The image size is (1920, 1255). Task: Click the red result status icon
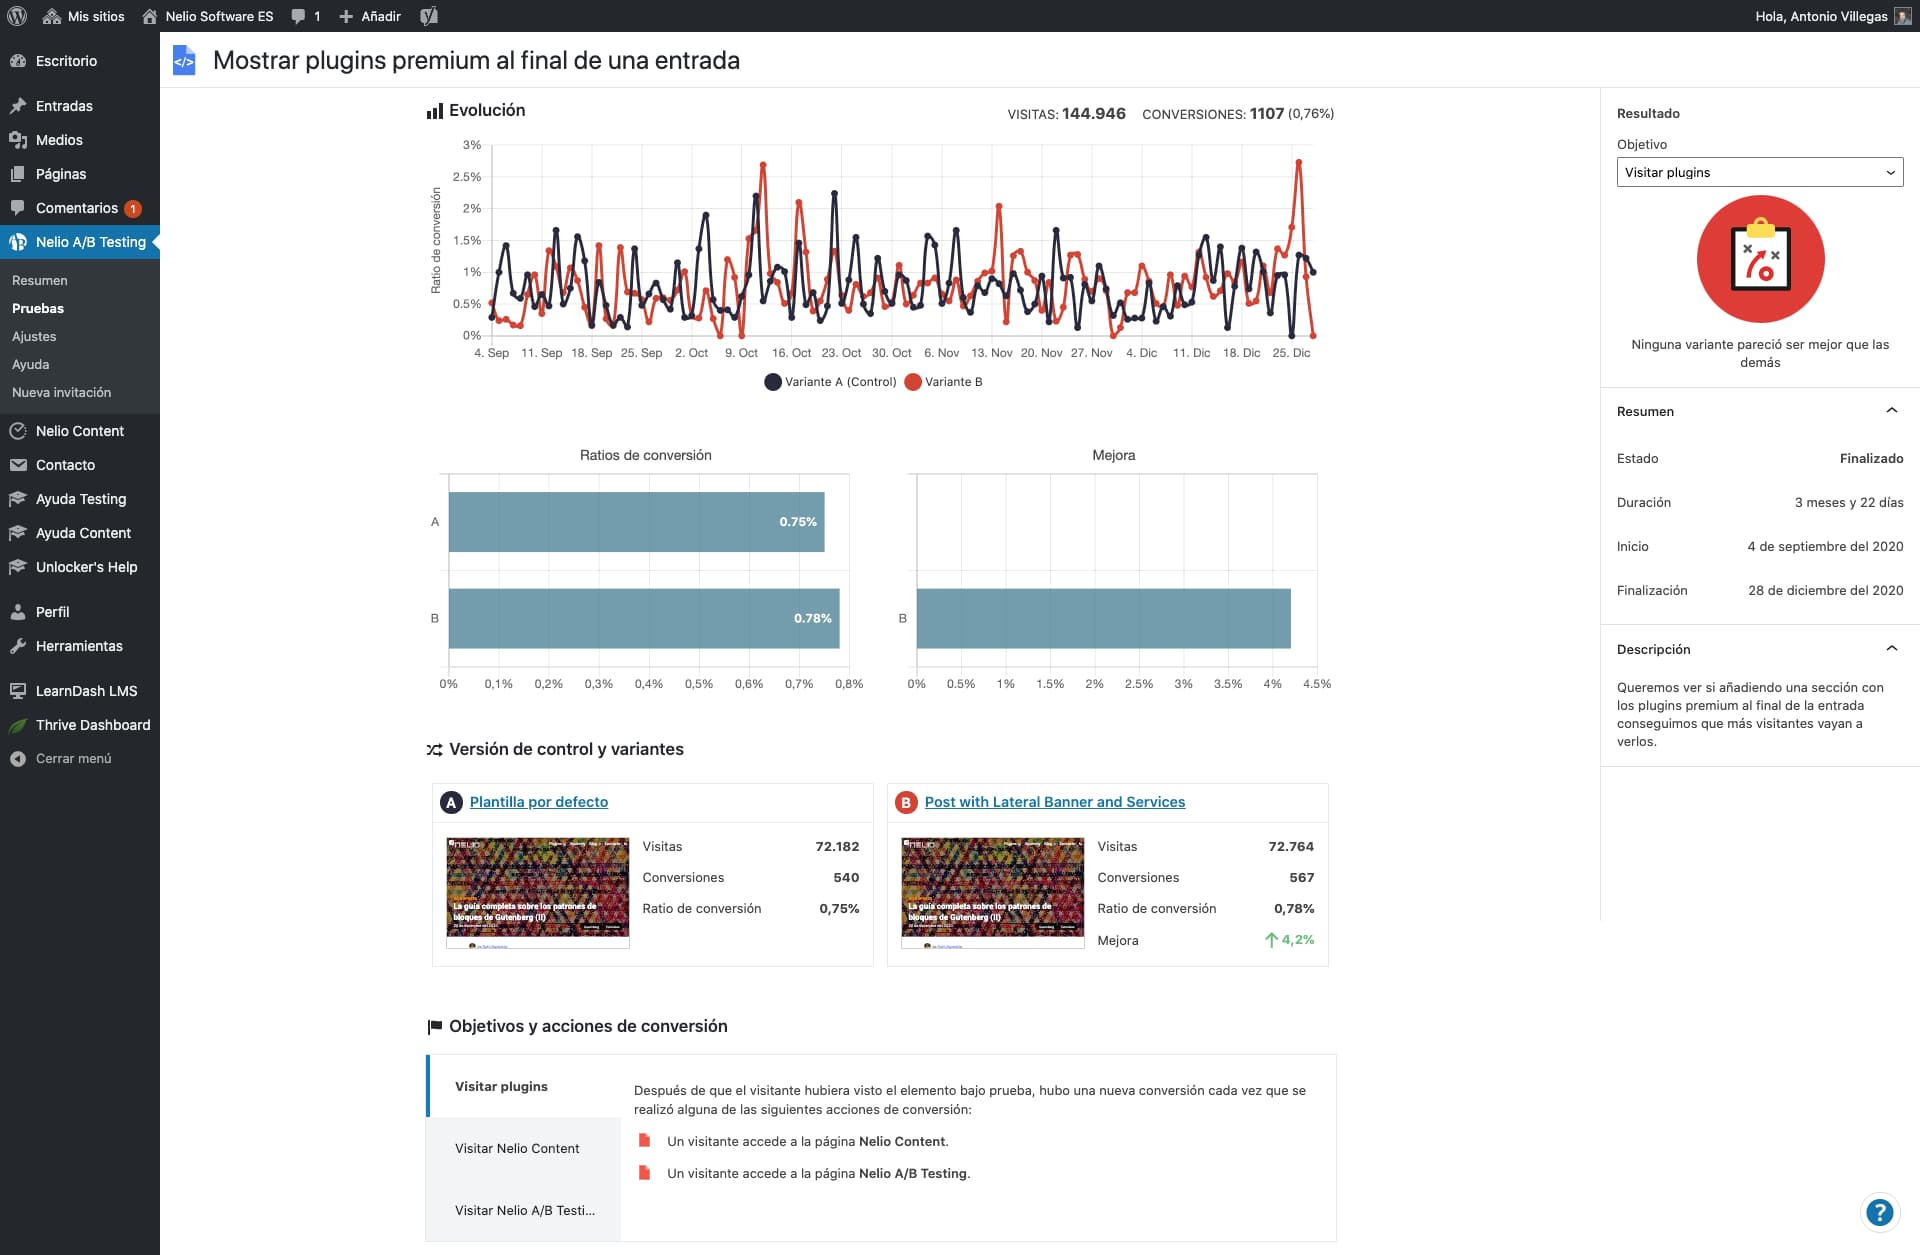point(1760,259)
